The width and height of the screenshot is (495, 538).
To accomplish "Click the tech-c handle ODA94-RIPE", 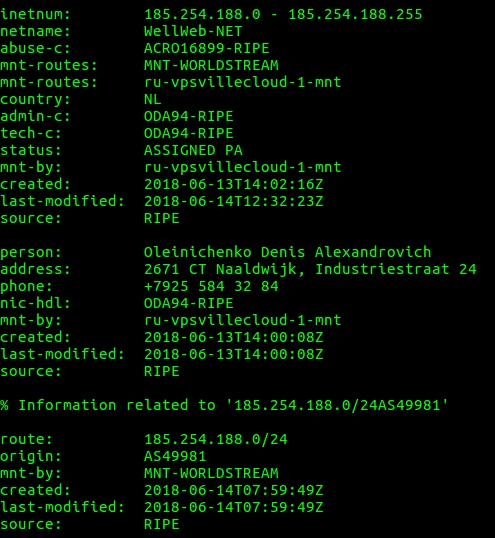I will [x=188, y=133].
